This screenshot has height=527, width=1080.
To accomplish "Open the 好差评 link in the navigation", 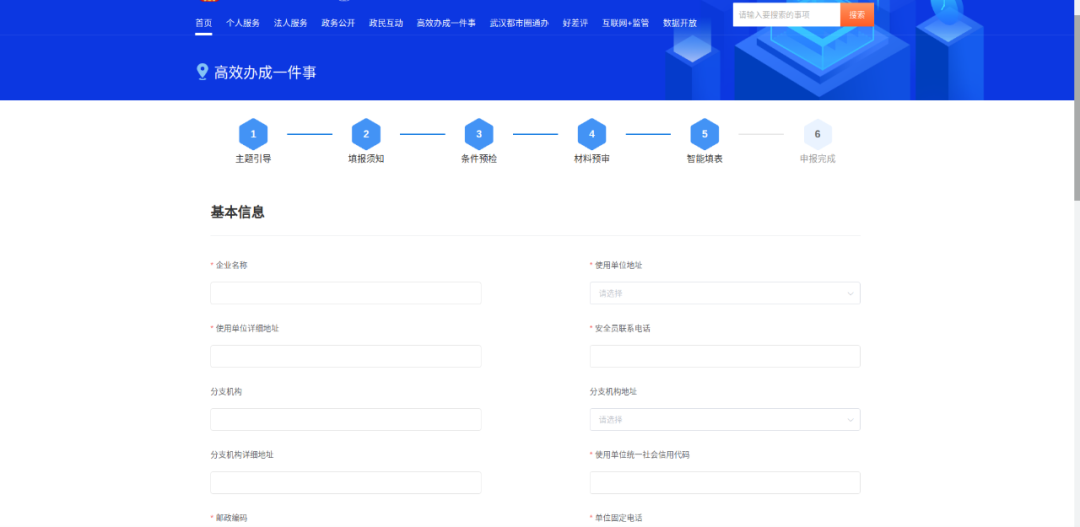I will (575, 23).
